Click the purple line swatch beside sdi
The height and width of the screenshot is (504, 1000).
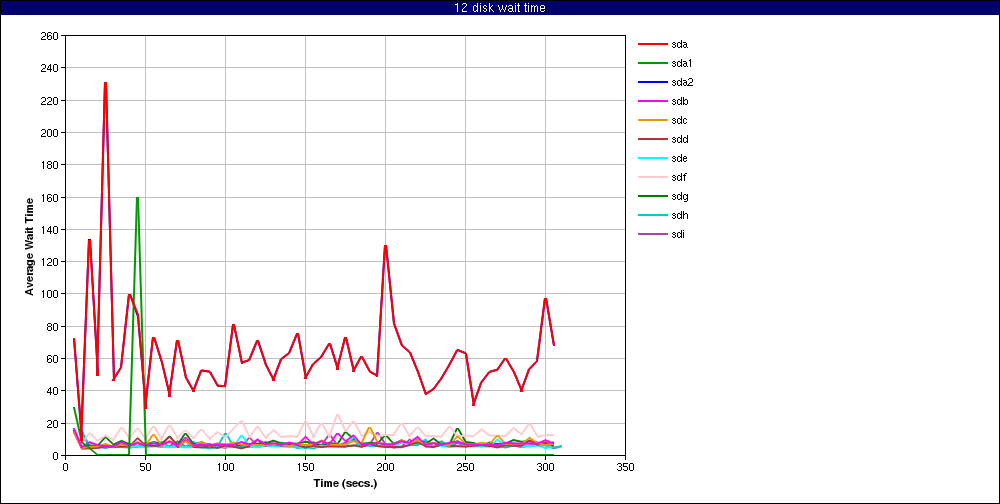point(652,234)
